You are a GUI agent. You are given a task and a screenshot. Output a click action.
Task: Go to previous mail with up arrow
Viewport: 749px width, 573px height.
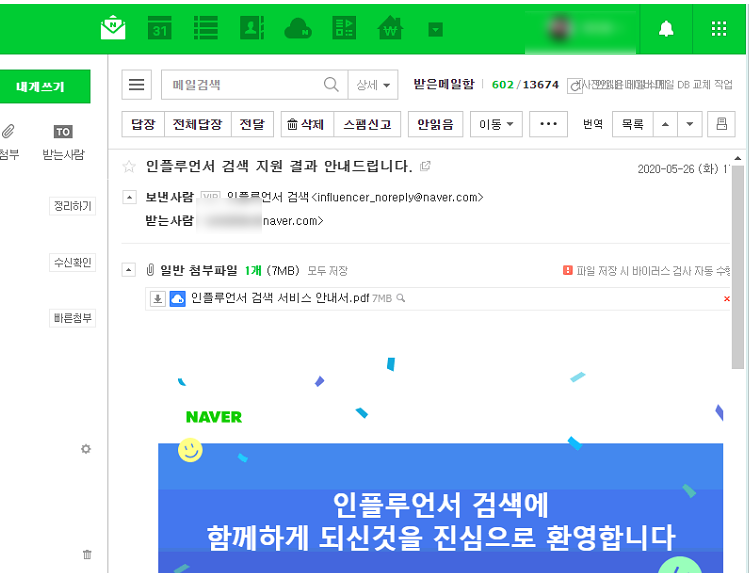[665, 124]
